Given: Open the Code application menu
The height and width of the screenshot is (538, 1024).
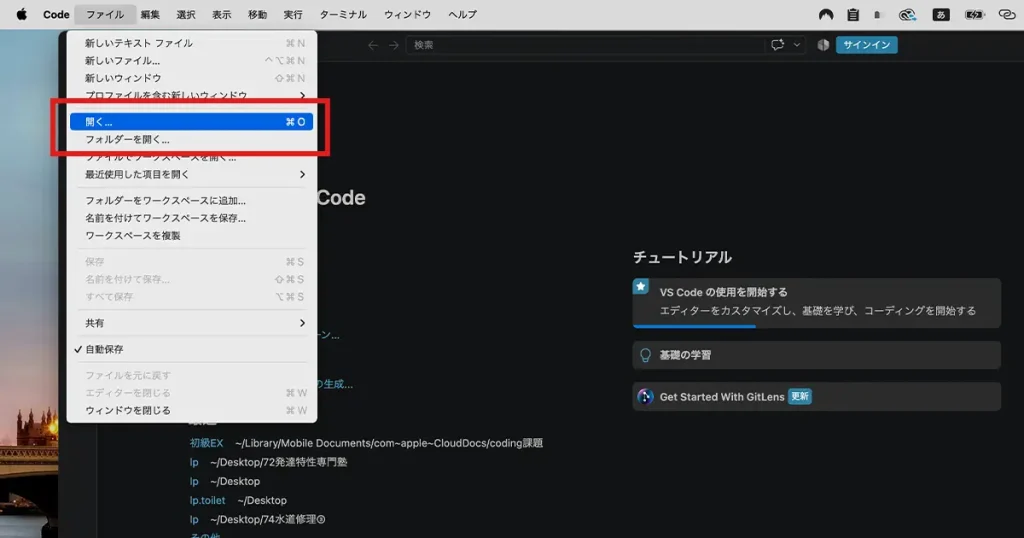Looking at the screenshot, I should coord(56,14).
